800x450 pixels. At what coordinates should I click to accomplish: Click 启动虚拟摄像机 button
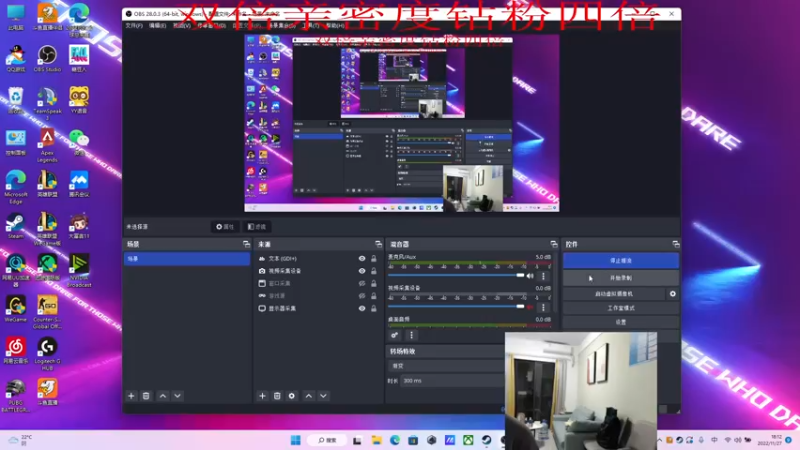pos(614,294)
